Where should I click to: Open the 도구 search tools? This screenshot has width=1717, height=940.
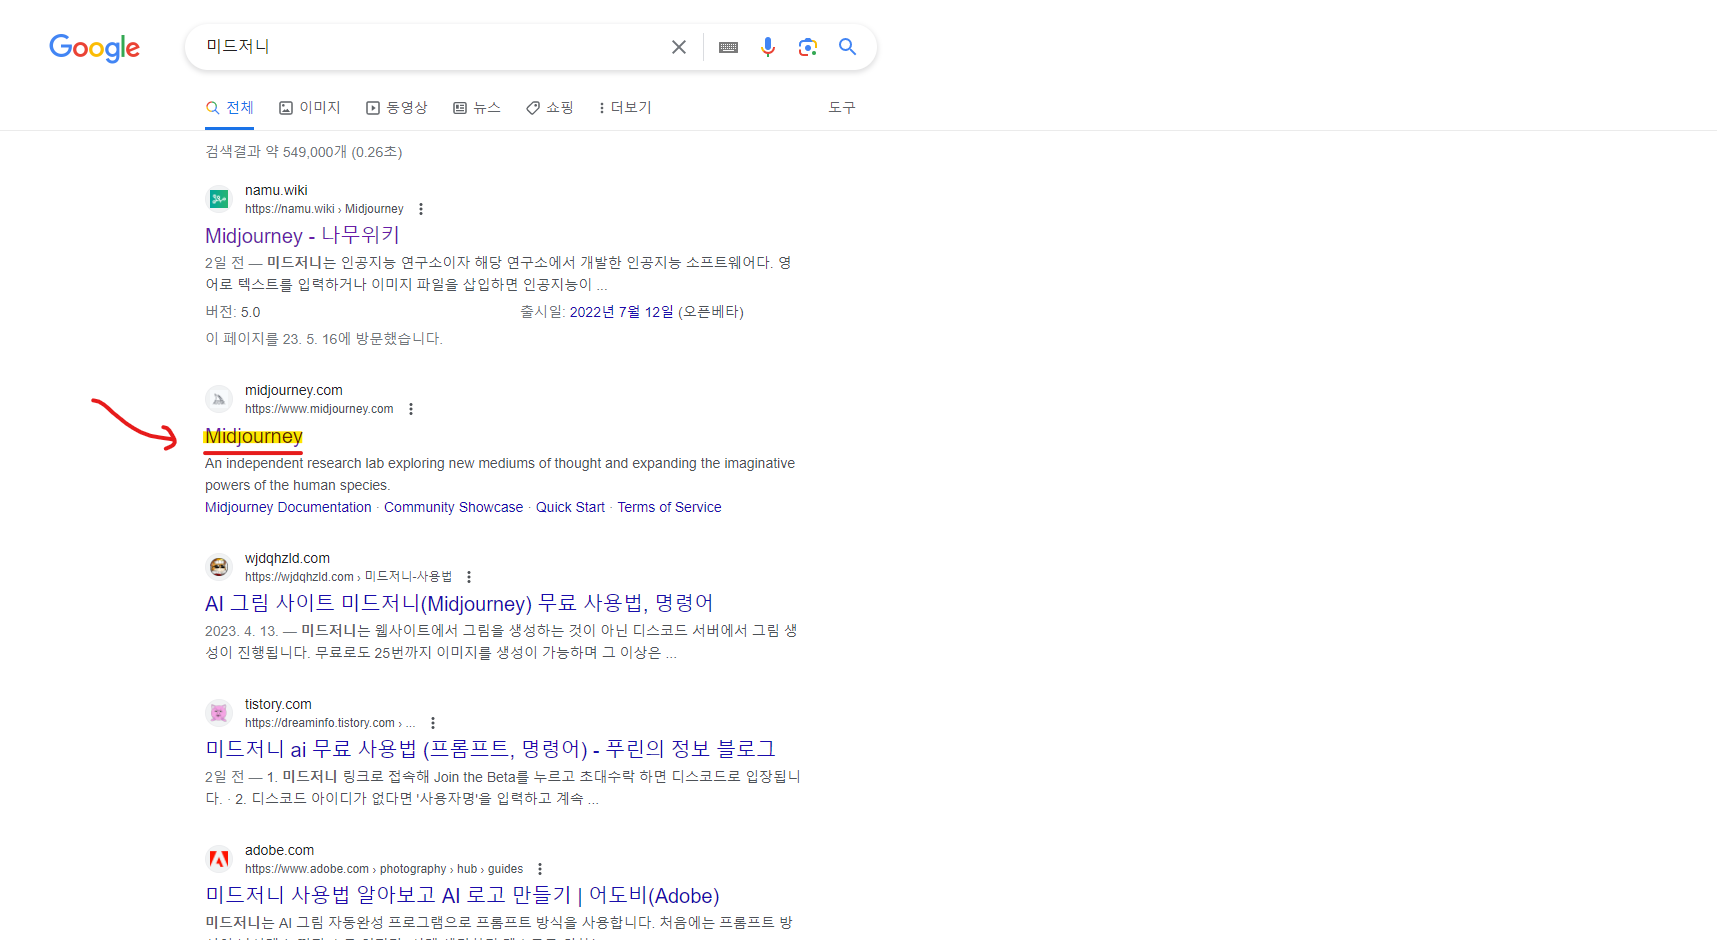click(842, 108)
